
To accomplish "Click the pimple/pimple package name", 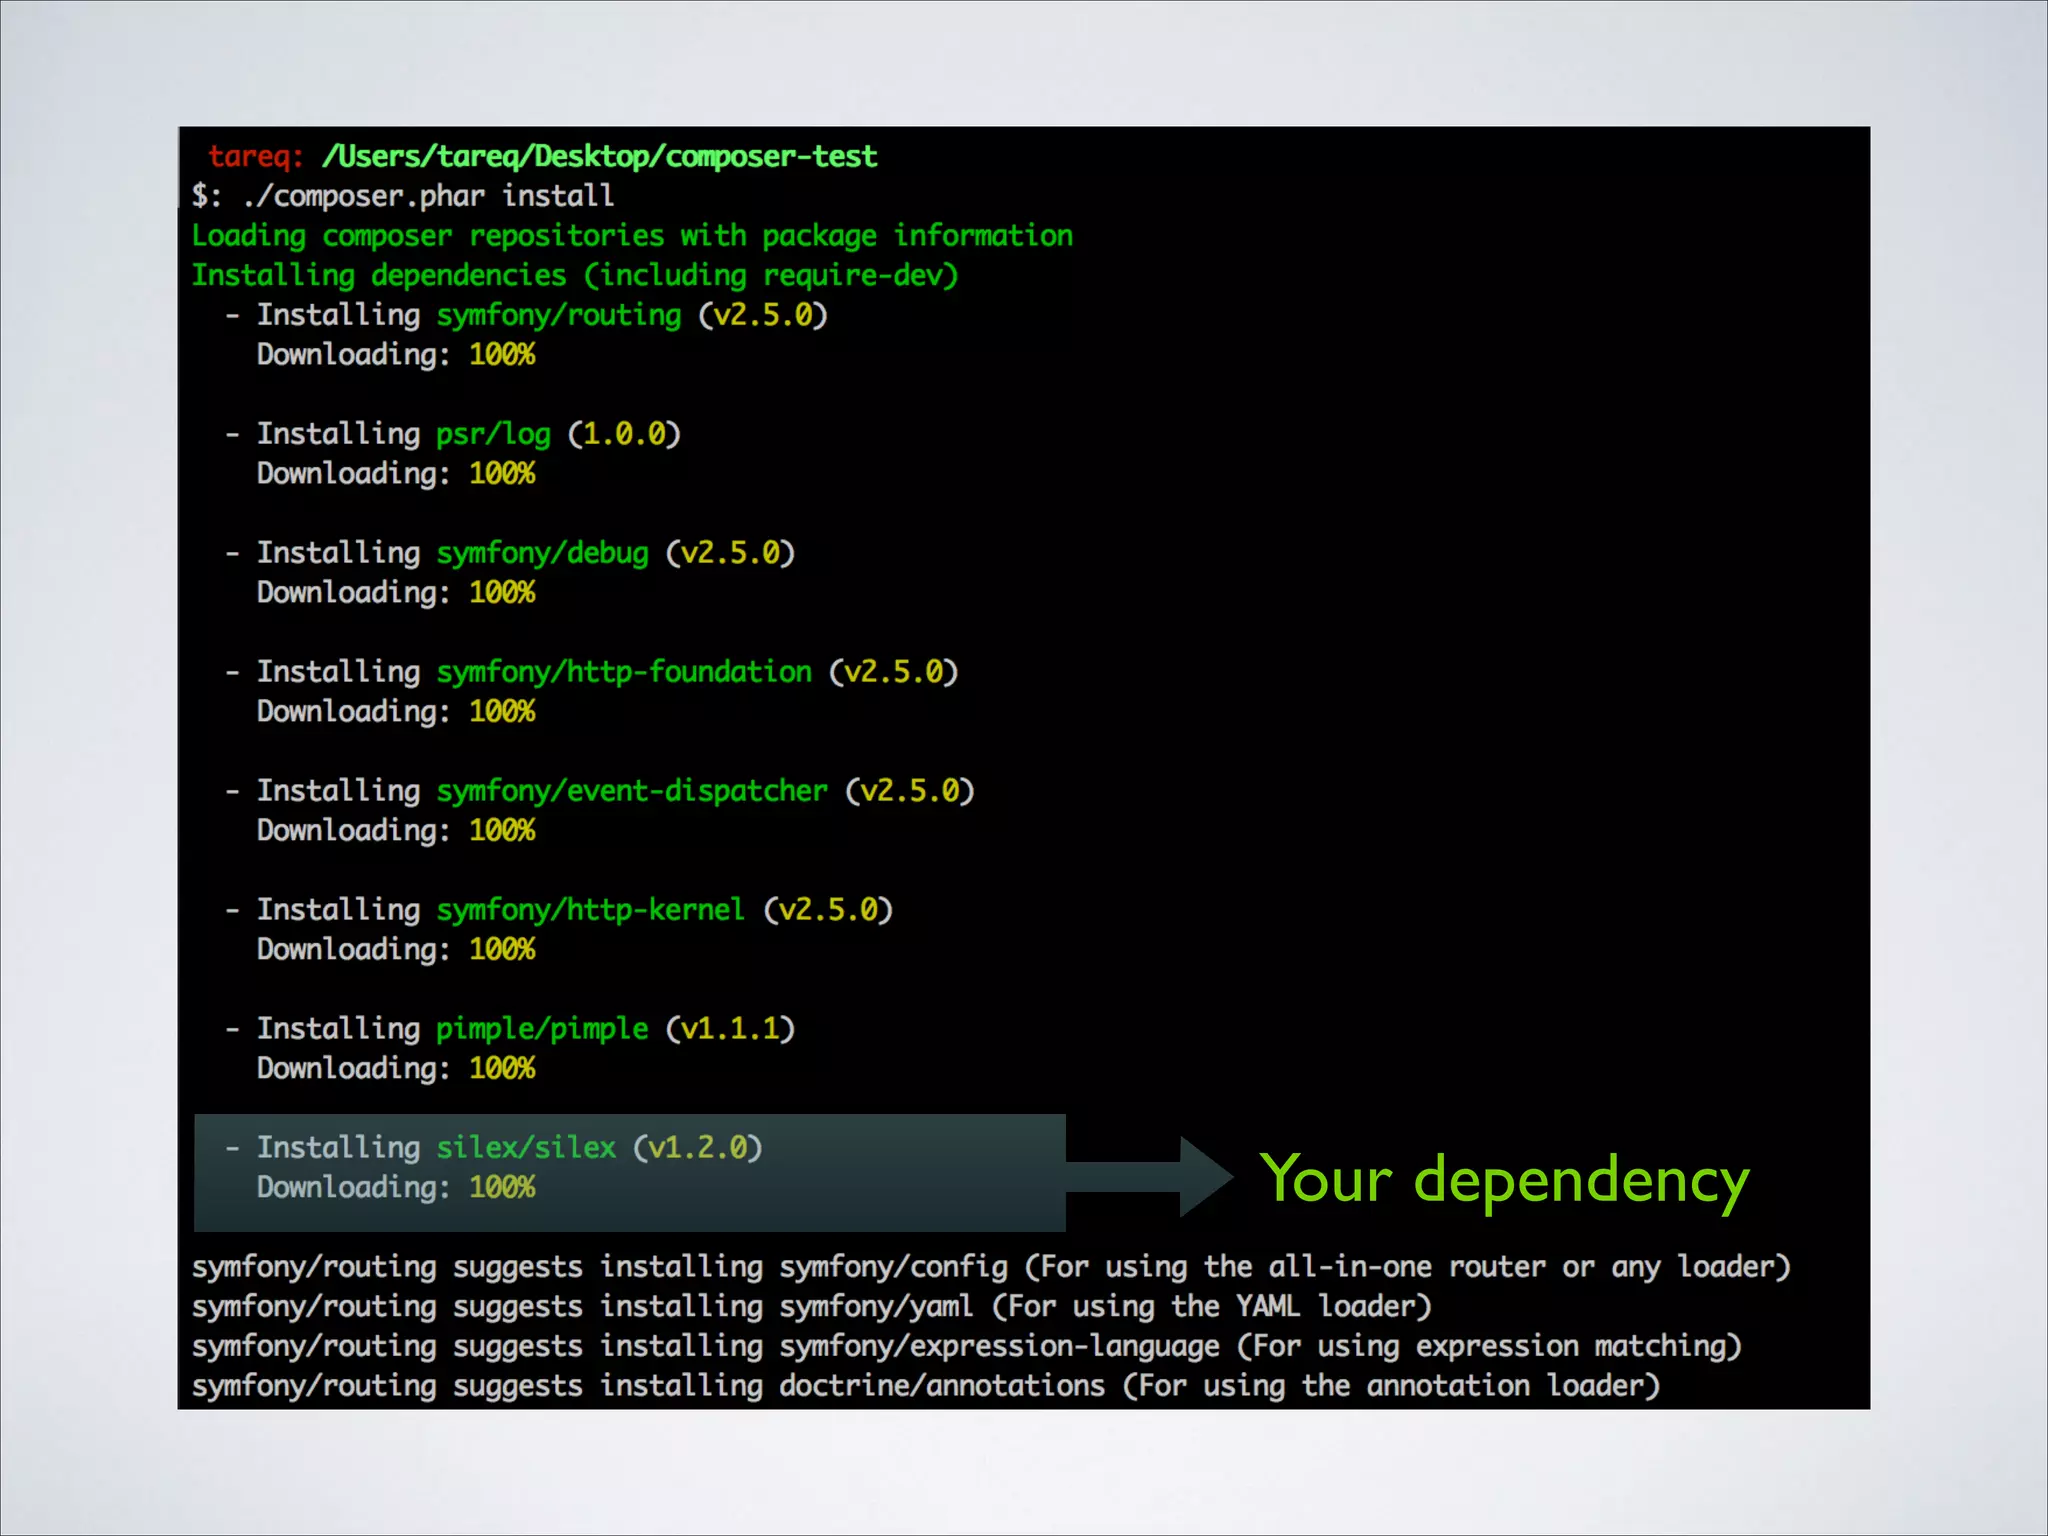I will (542, 1029).
